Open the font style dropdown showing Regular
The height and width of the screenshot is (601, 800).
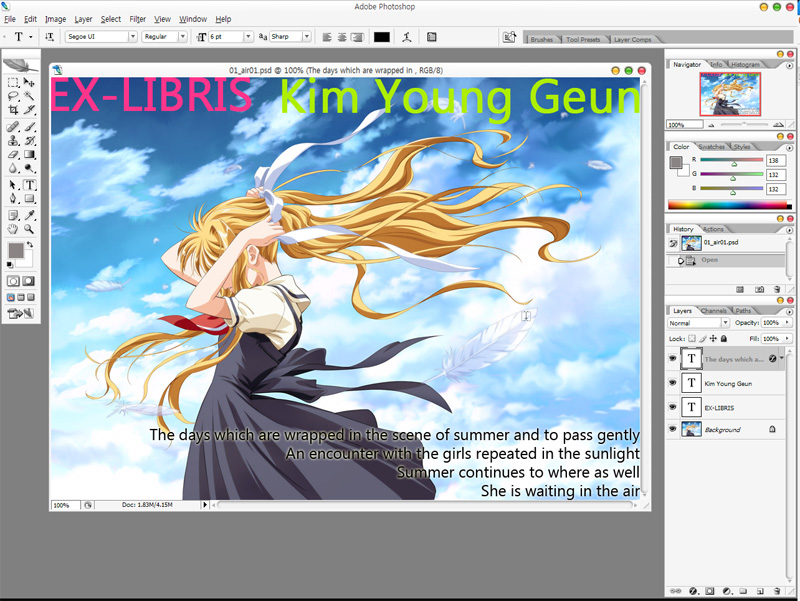[183, 37]
